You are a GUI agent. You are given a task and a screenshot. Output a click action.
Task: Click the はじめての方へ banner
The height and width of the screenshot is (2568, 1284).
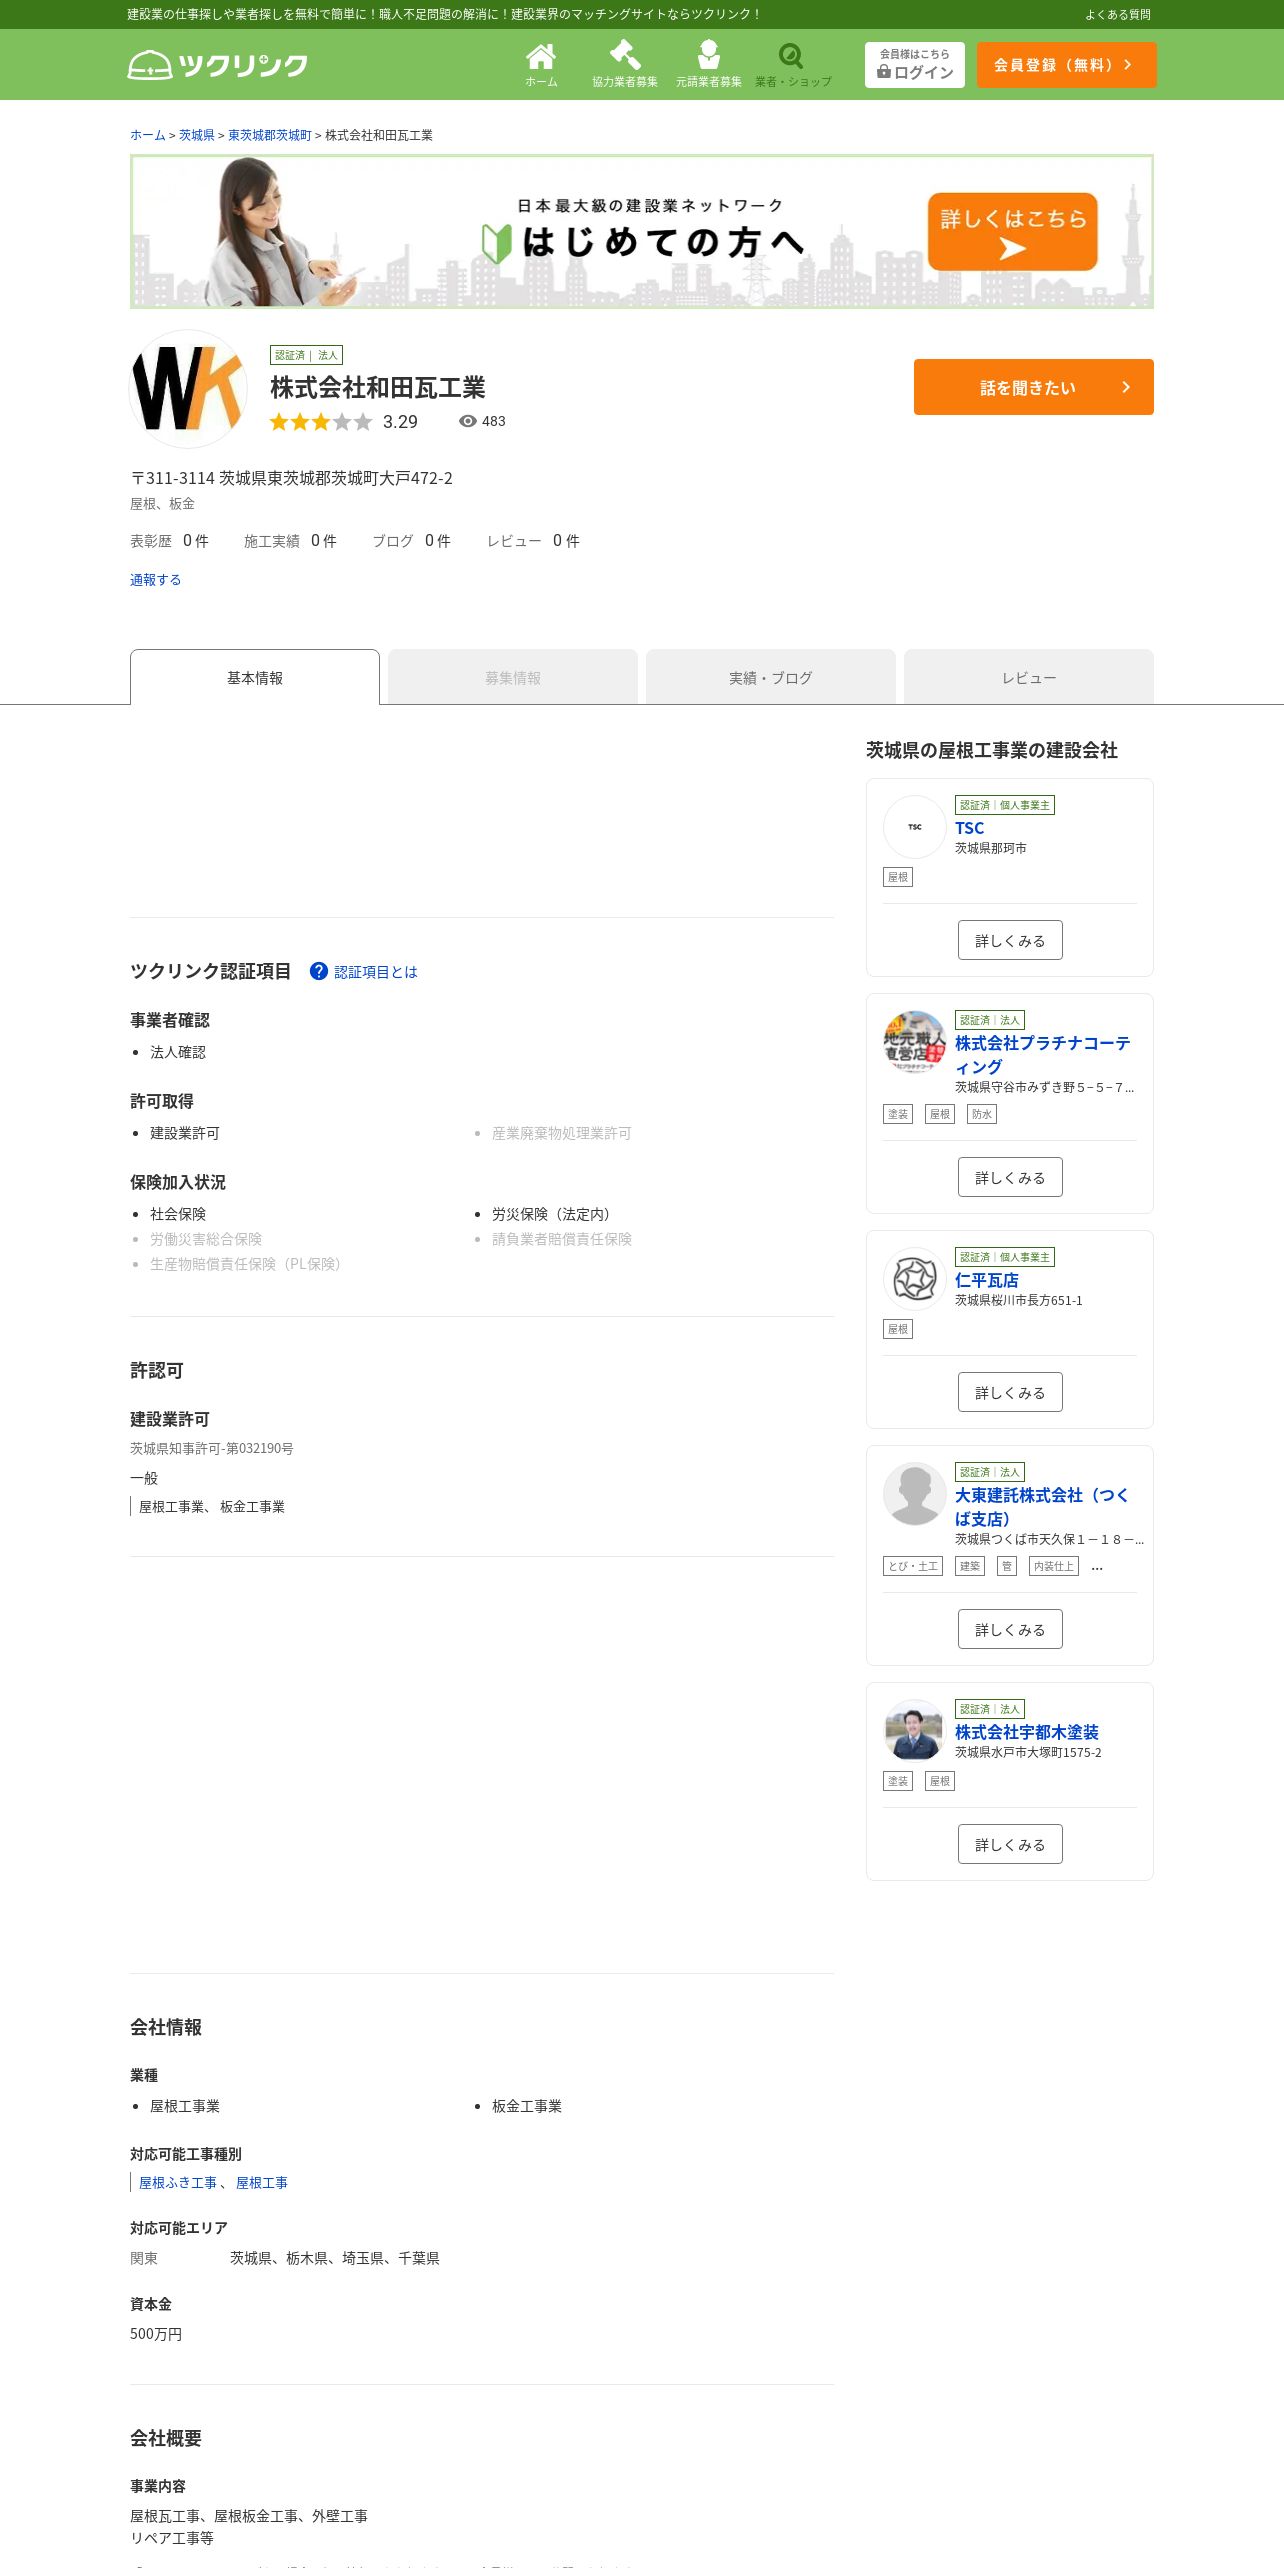coord(642,231)
